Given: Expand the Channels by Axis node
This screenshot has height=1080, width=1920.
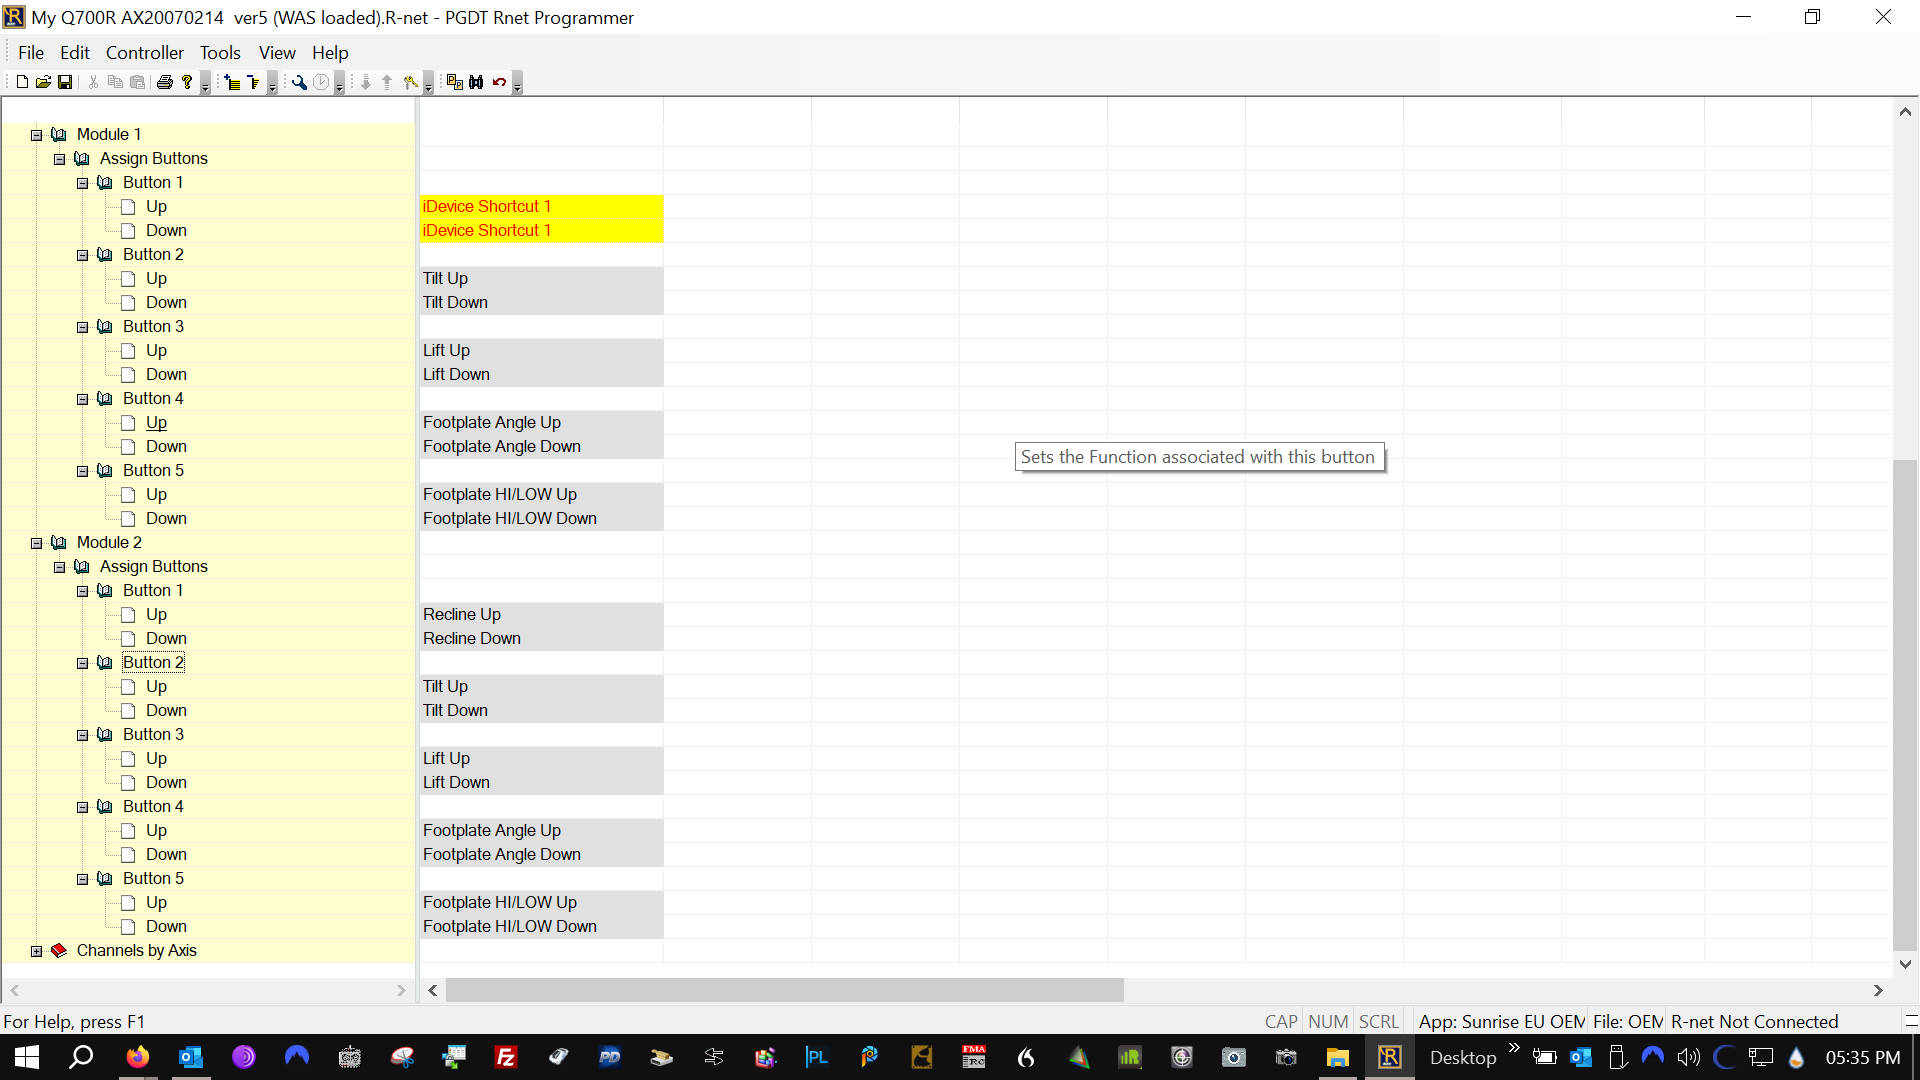Looking at the screenshot, I should click(x=36, y=951).
